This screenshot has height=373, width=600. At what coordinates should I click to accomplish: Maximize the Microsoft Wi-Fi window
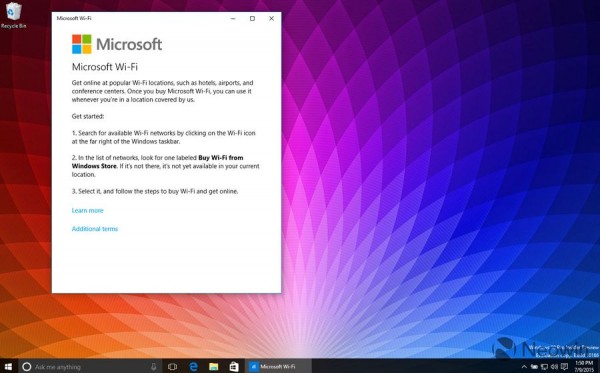[252, 18]
